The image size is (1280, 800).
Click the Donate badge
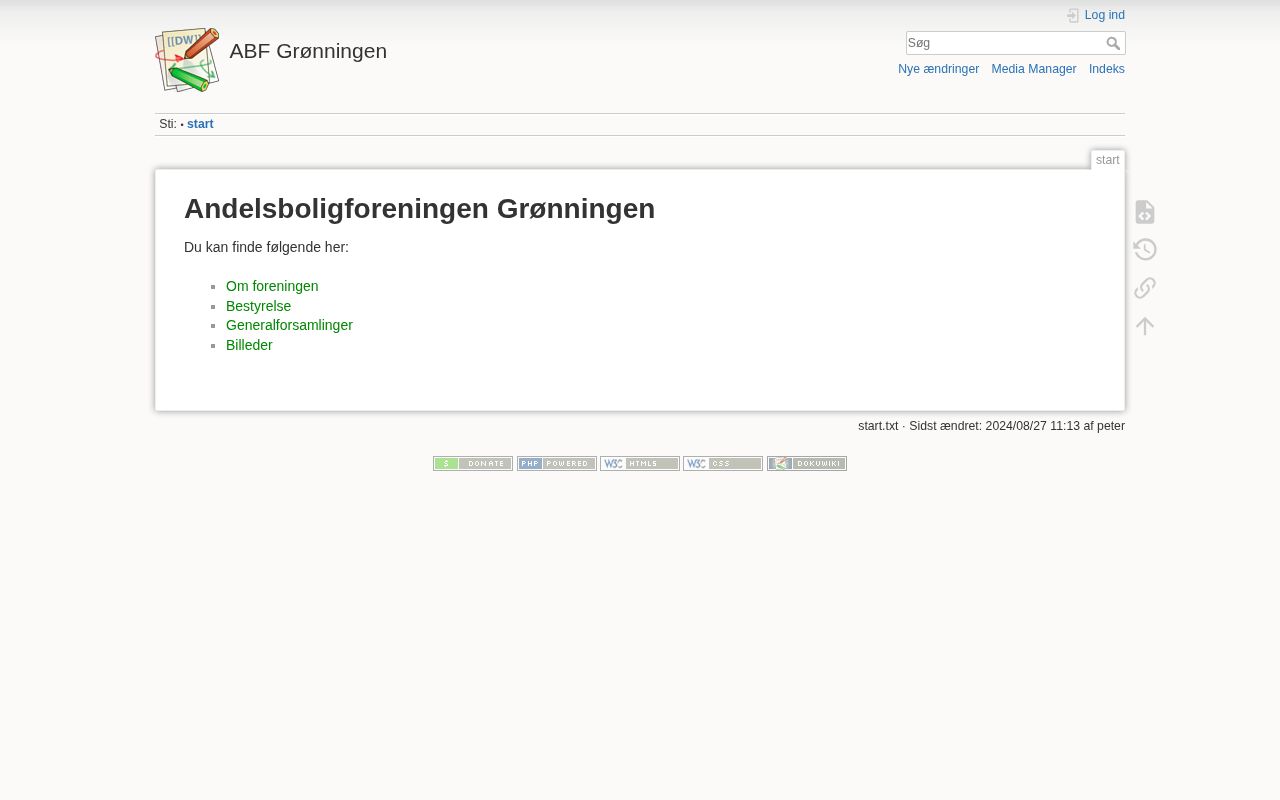[473, 464]
